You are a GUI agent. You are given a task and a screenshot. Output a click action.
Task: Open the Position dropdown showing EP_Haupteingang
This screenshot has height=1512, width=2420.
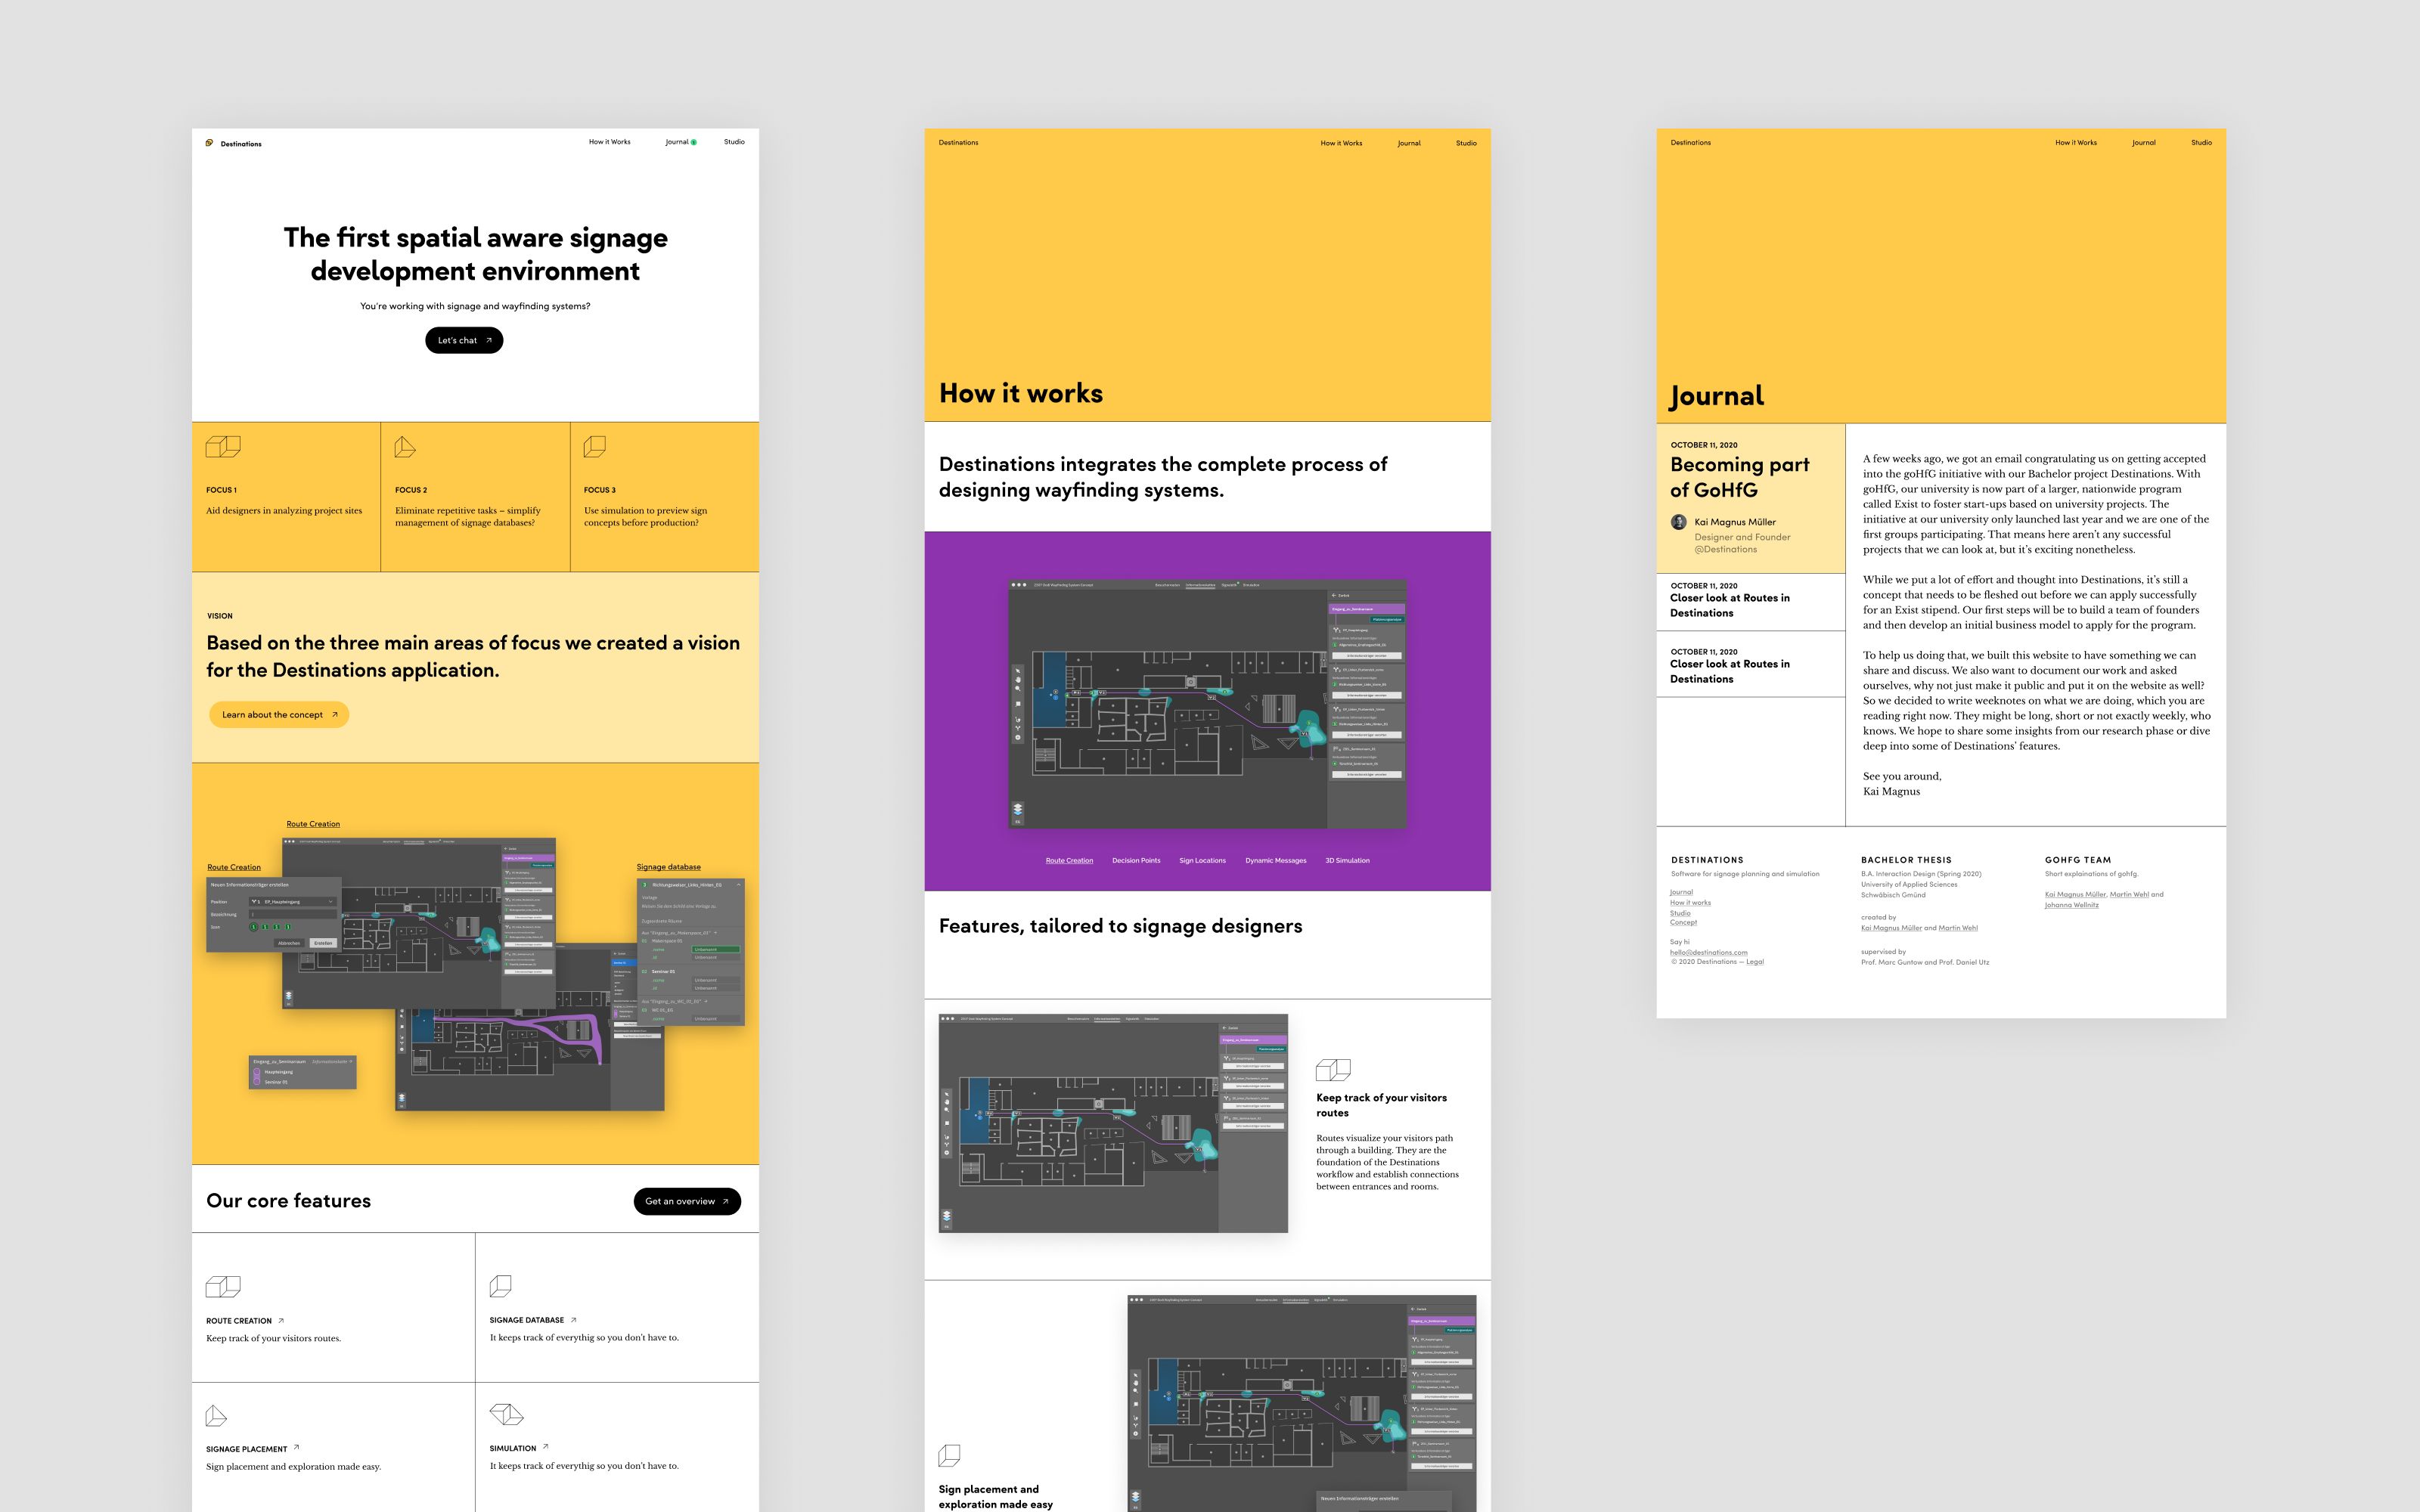coord(293,902)
